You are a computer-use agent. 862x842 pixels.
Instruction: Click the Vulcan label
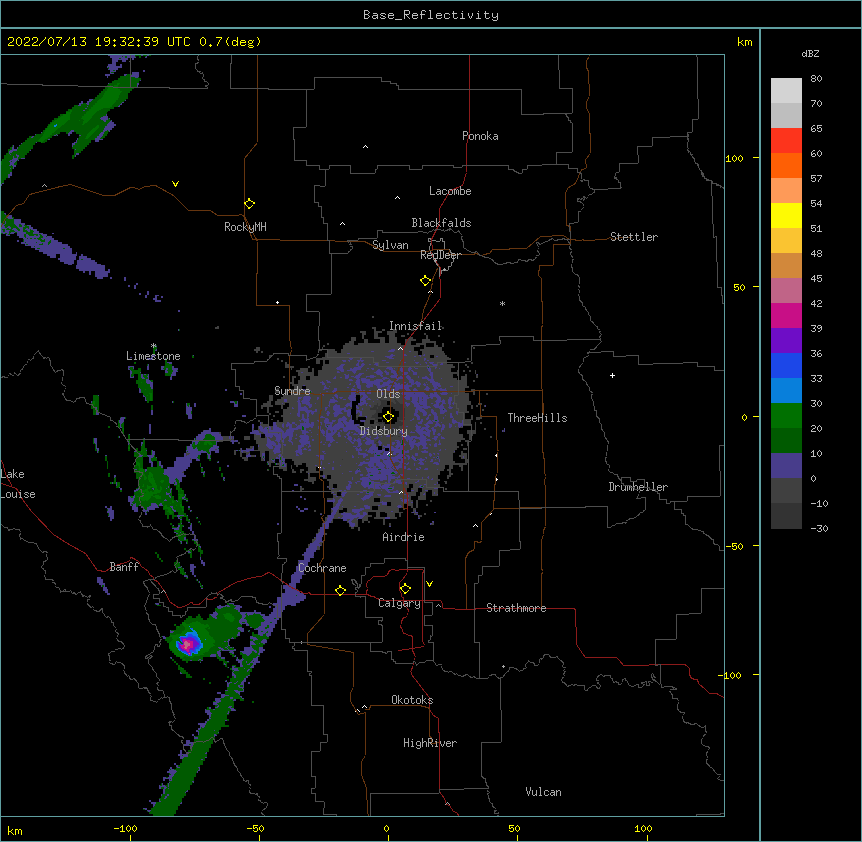pos(543,792)
